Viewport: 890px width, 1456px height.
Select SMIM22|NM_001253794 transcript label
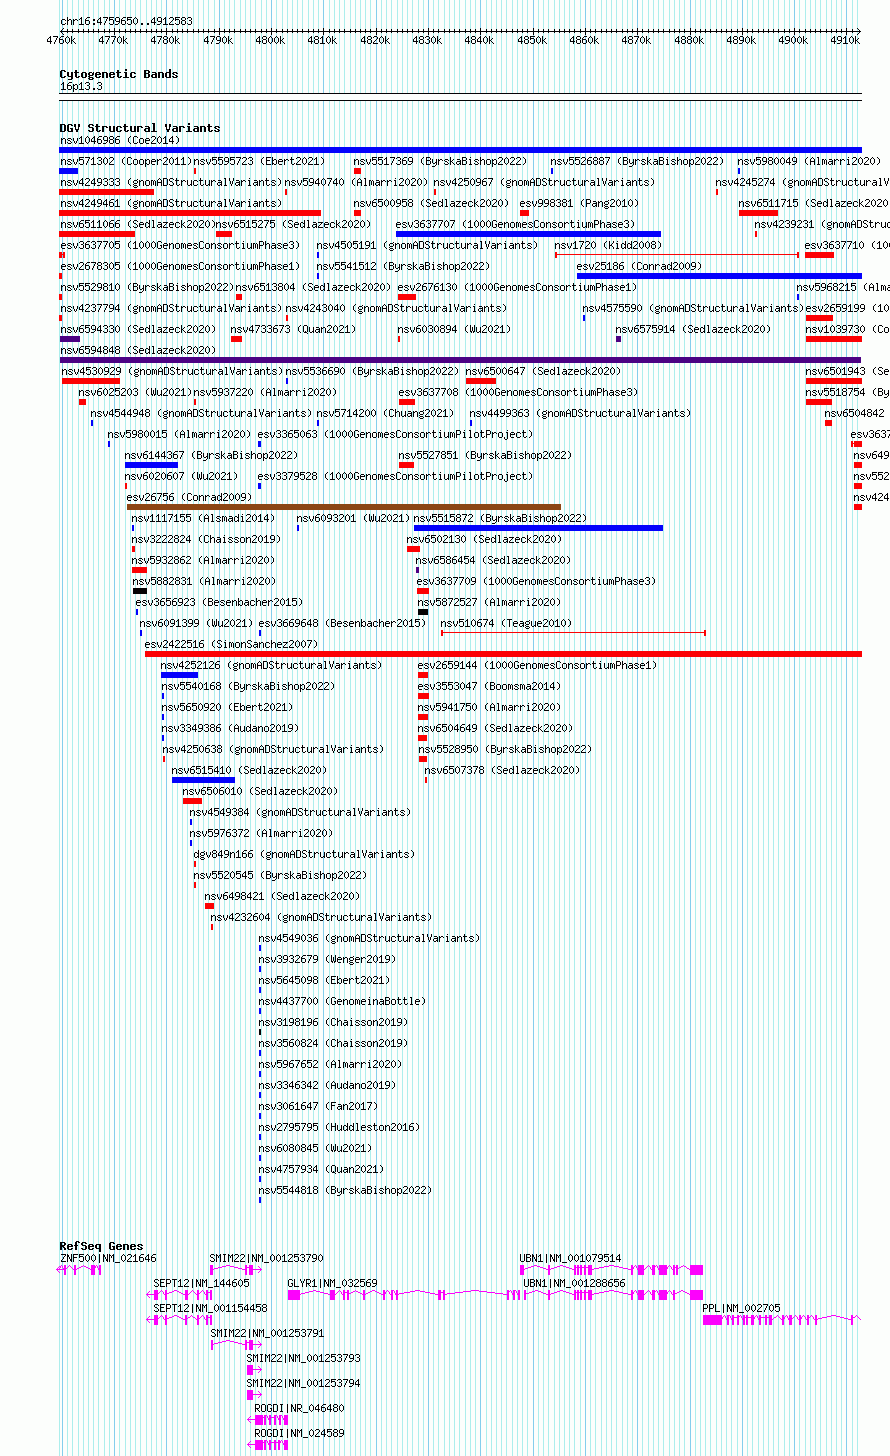(304, 1384)
